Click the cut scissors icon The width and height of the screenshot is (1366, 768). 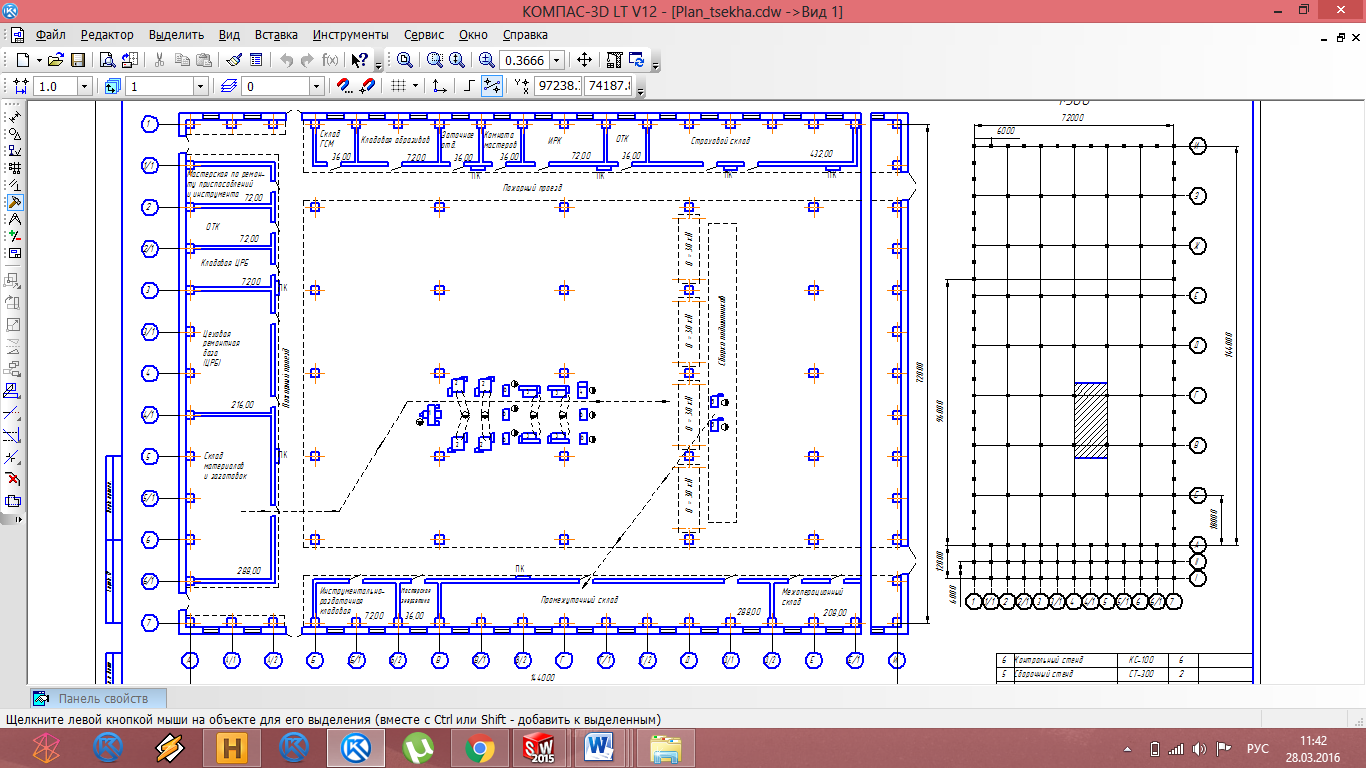click(159, 60)
